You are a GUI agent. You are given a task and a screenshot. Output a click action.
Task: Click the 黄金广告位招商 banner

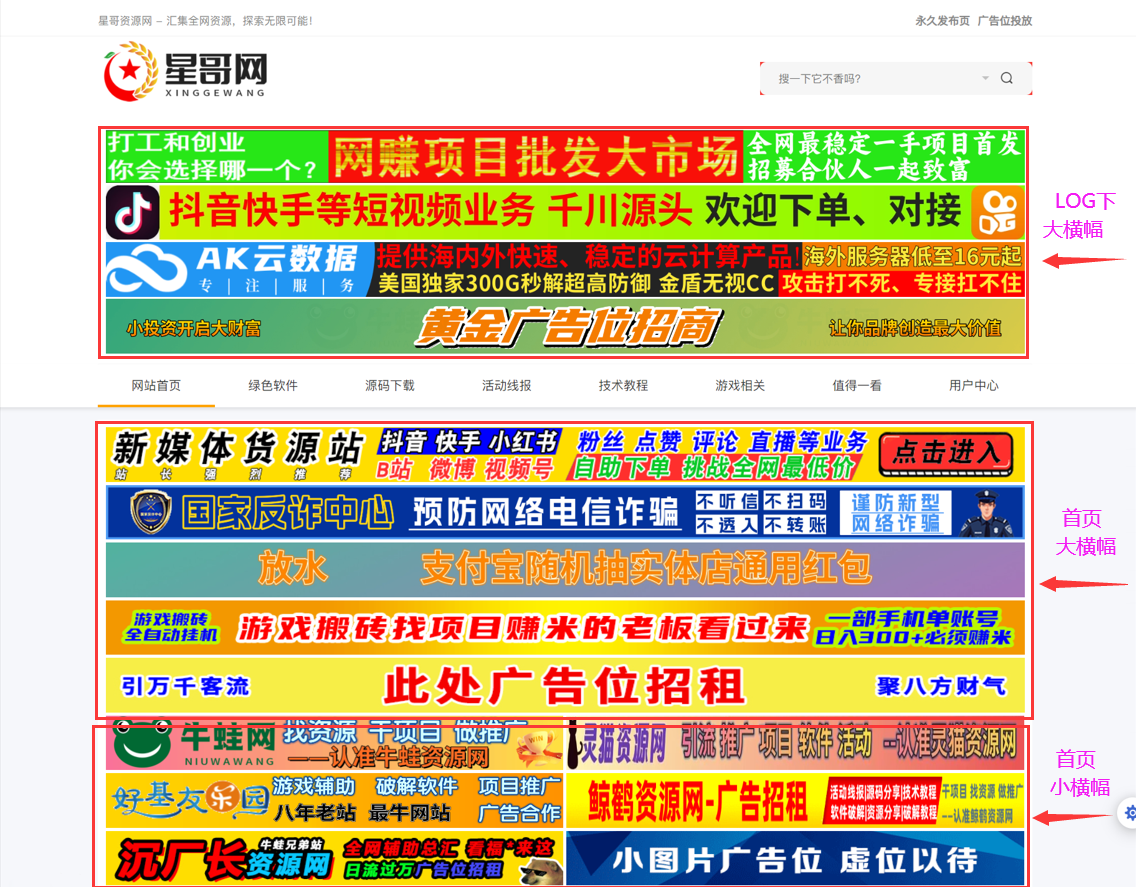pos(565,327)
